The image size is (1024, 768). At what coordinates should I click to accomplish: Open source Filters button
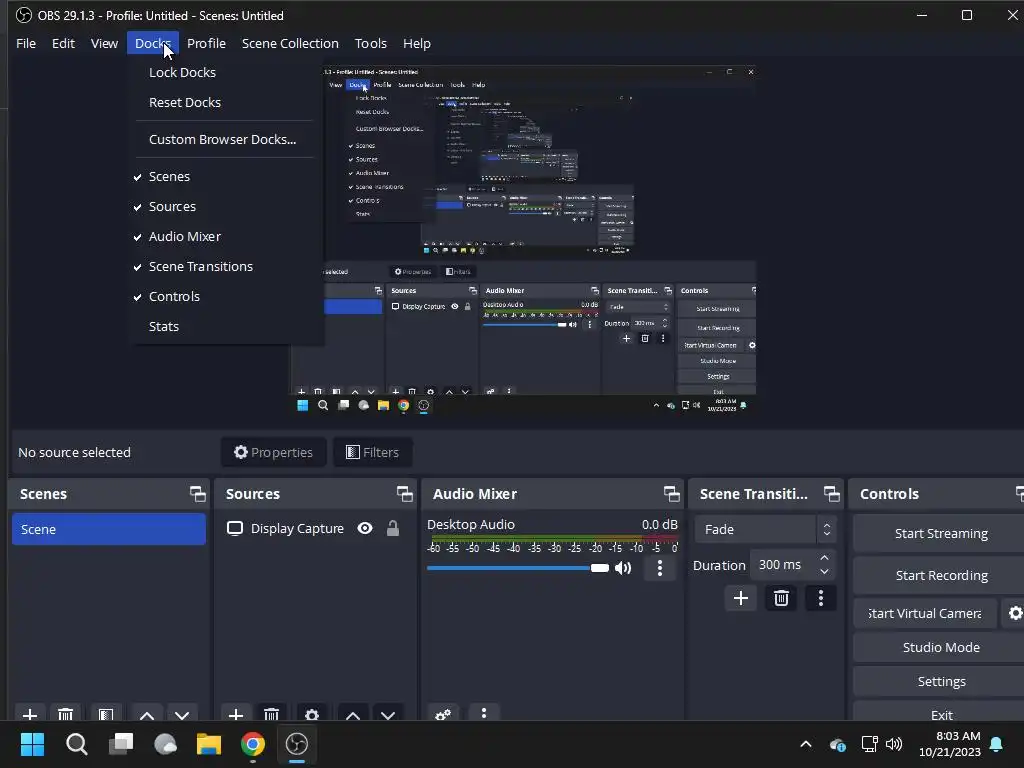click(x=372, y=452)
